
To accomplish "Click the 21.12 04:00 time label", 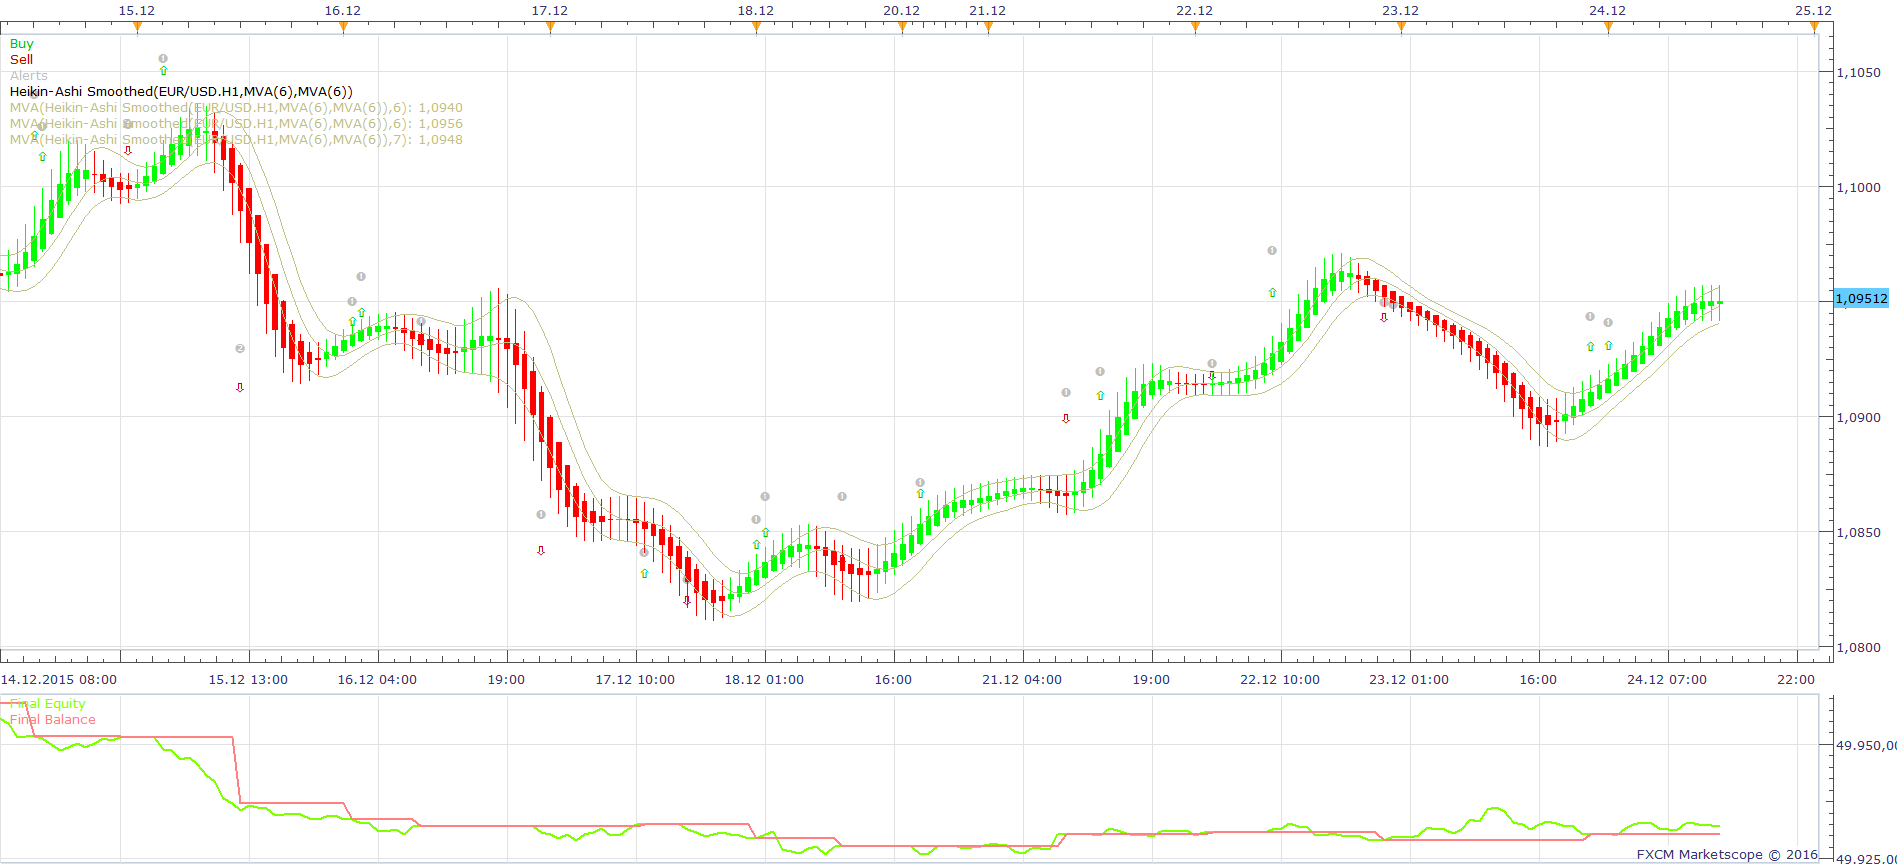I will [x=1022, y=680].
